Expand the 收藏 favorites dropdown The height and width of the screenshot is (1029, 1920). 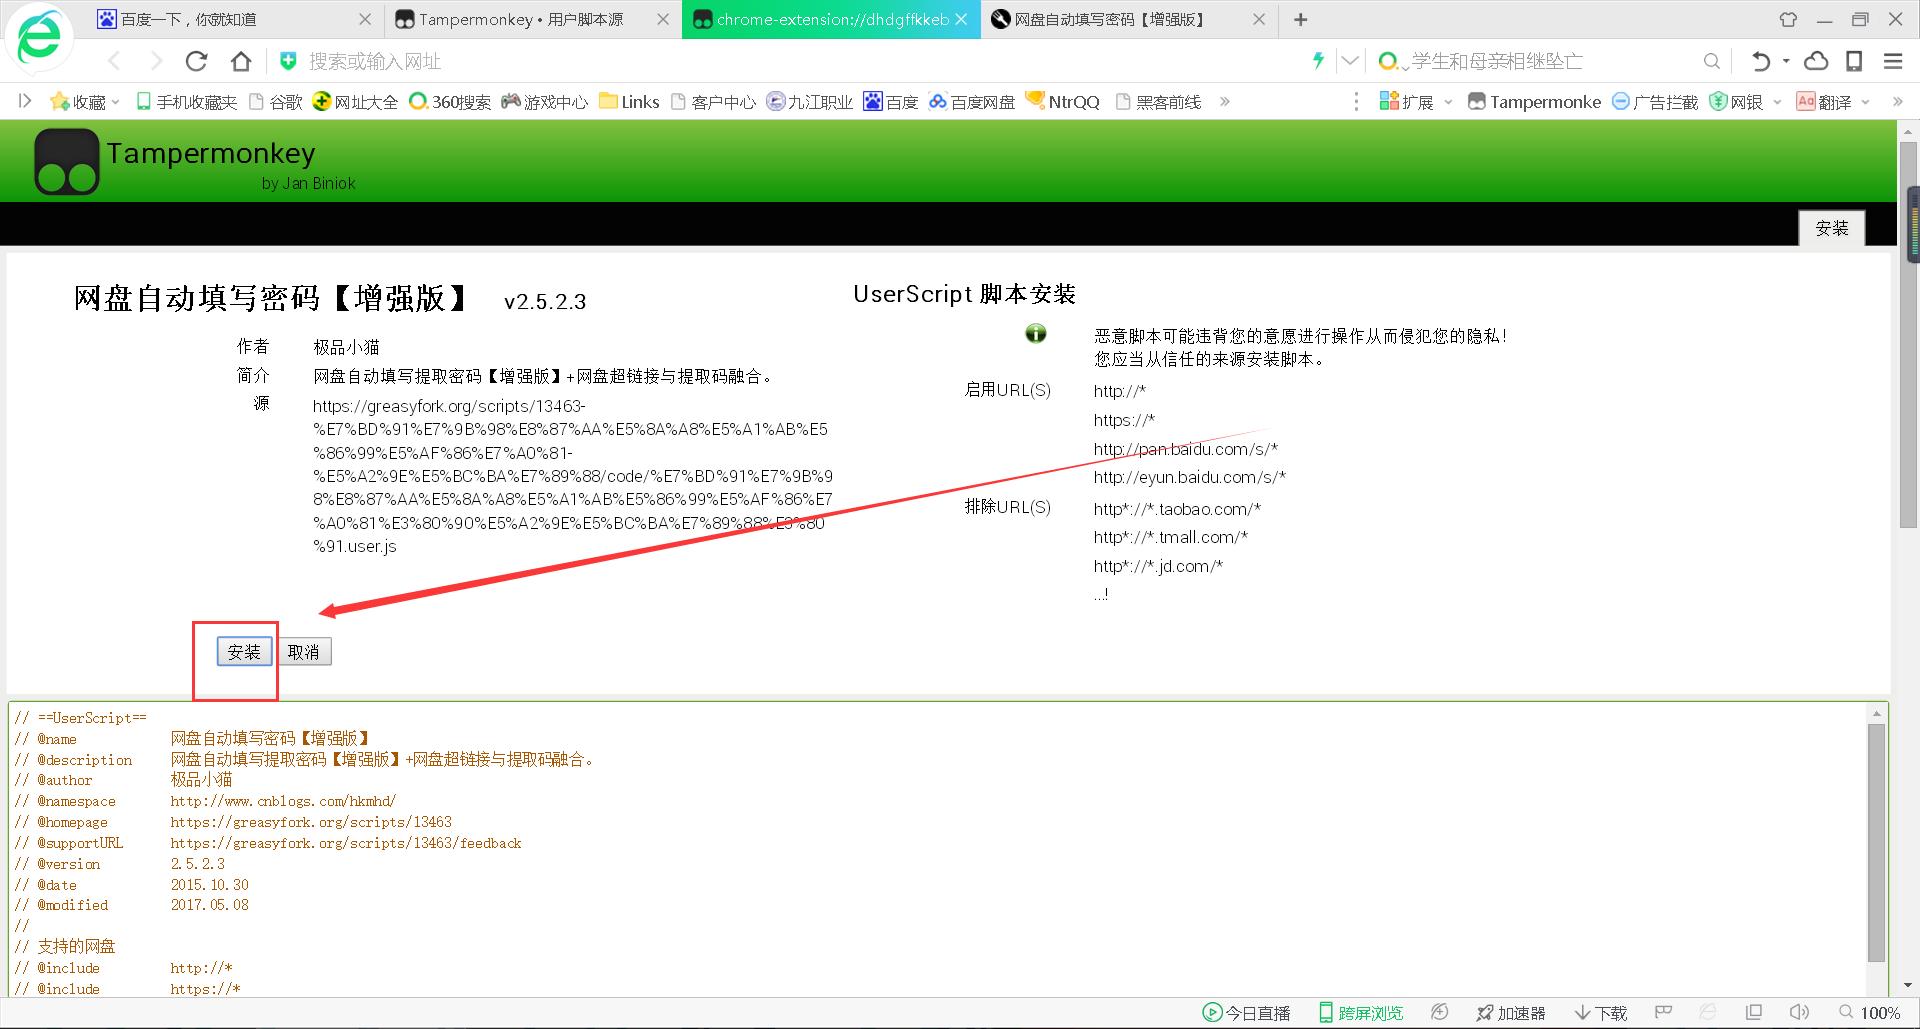click(x=115, y=101)
